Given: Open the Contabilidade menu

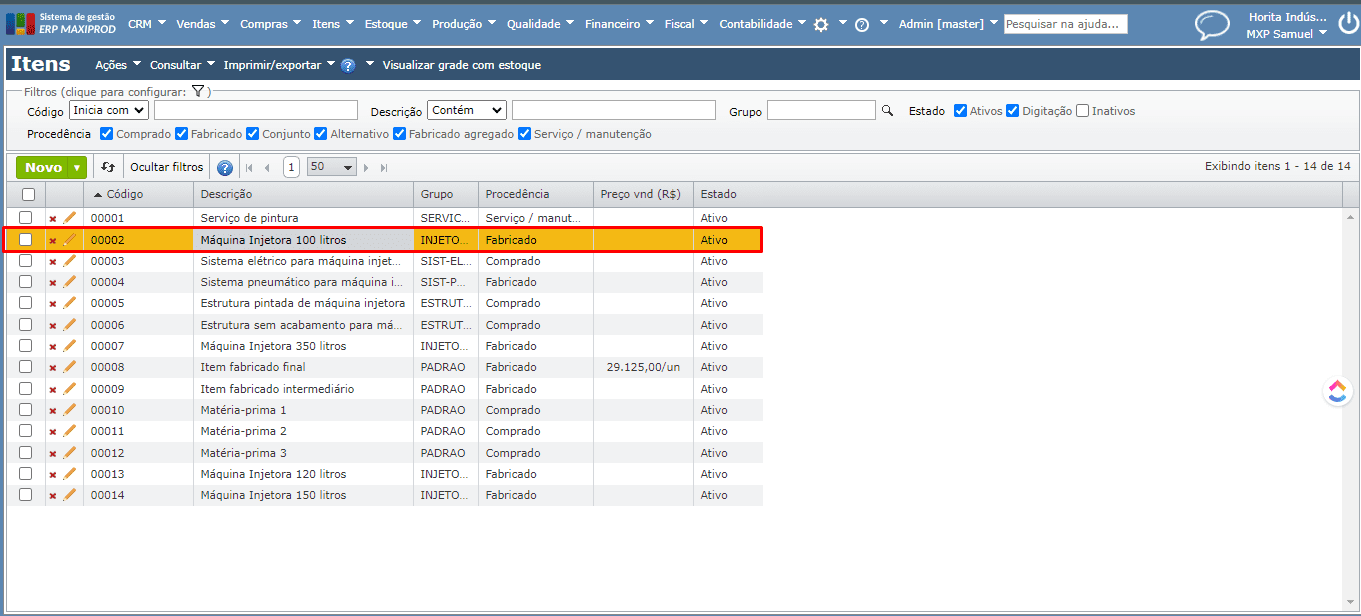Looking at the screenshot, I should coord(763,24).
